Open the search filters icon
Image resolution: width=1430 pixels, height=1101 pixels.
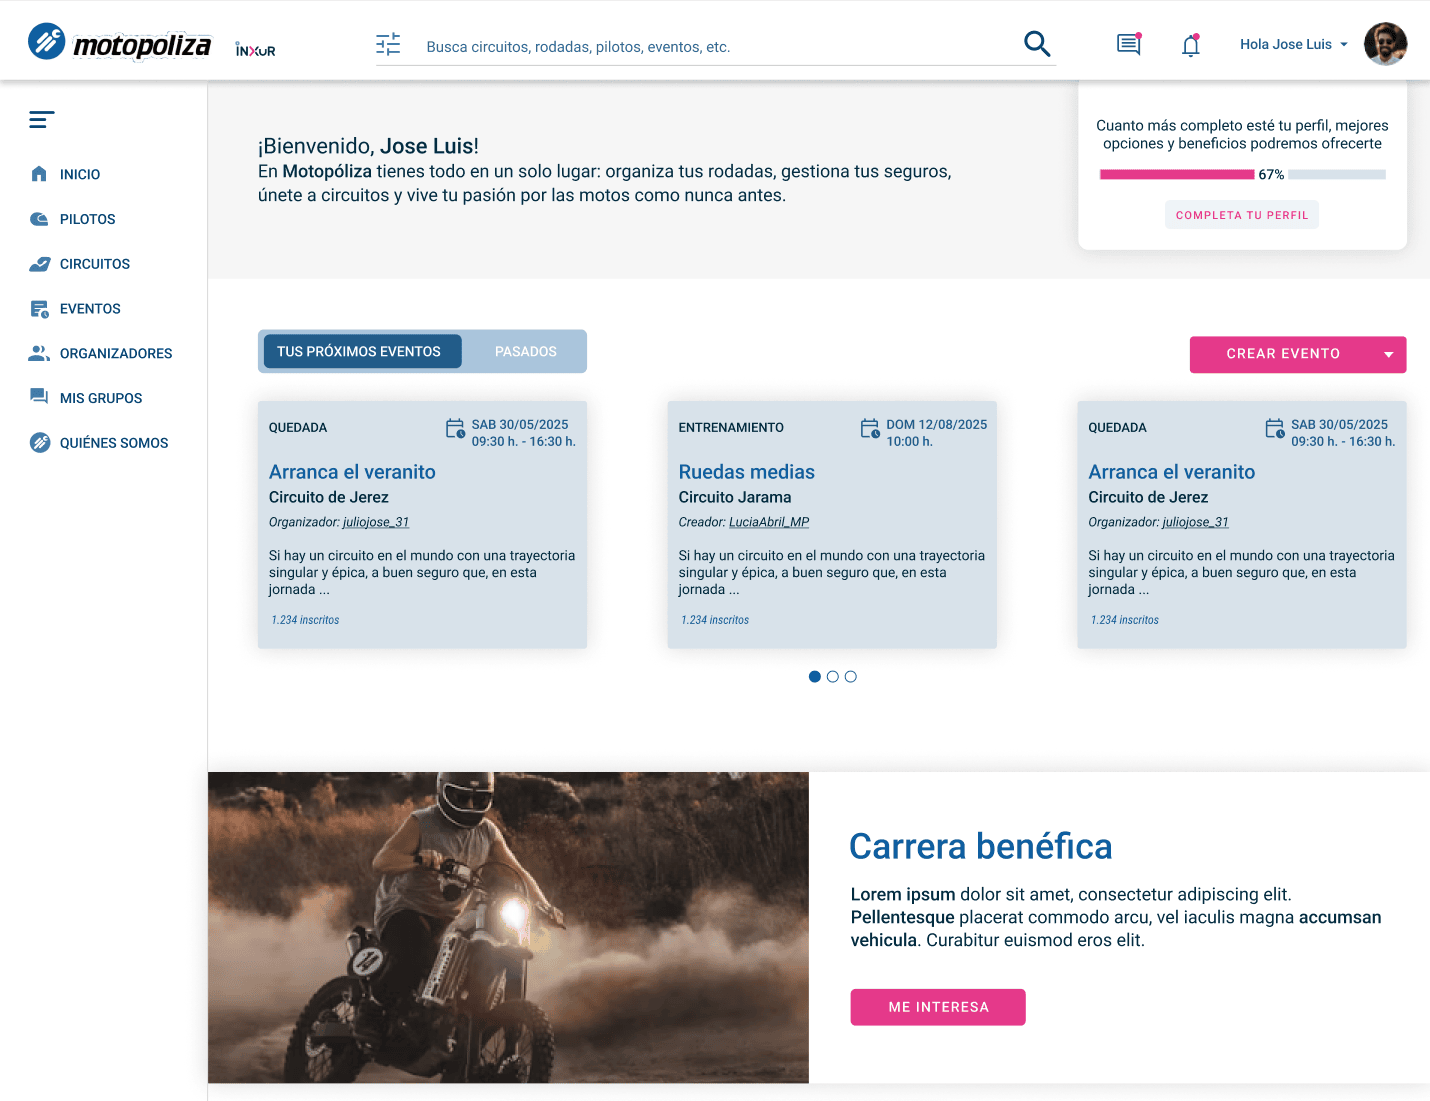click(x=388, y=44)
